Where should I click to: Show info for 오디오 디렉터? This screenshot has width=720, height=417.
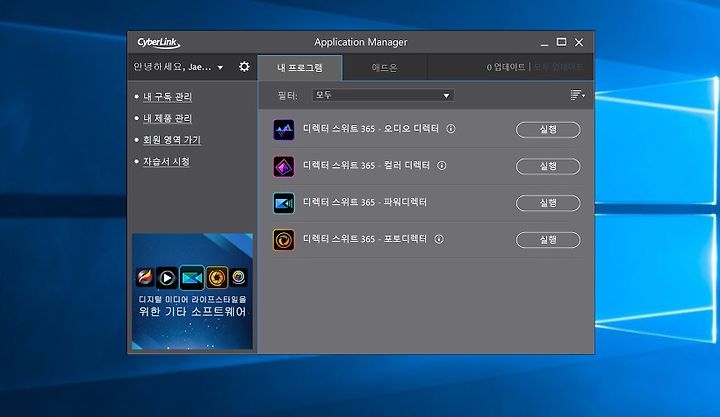coord(451,129)
